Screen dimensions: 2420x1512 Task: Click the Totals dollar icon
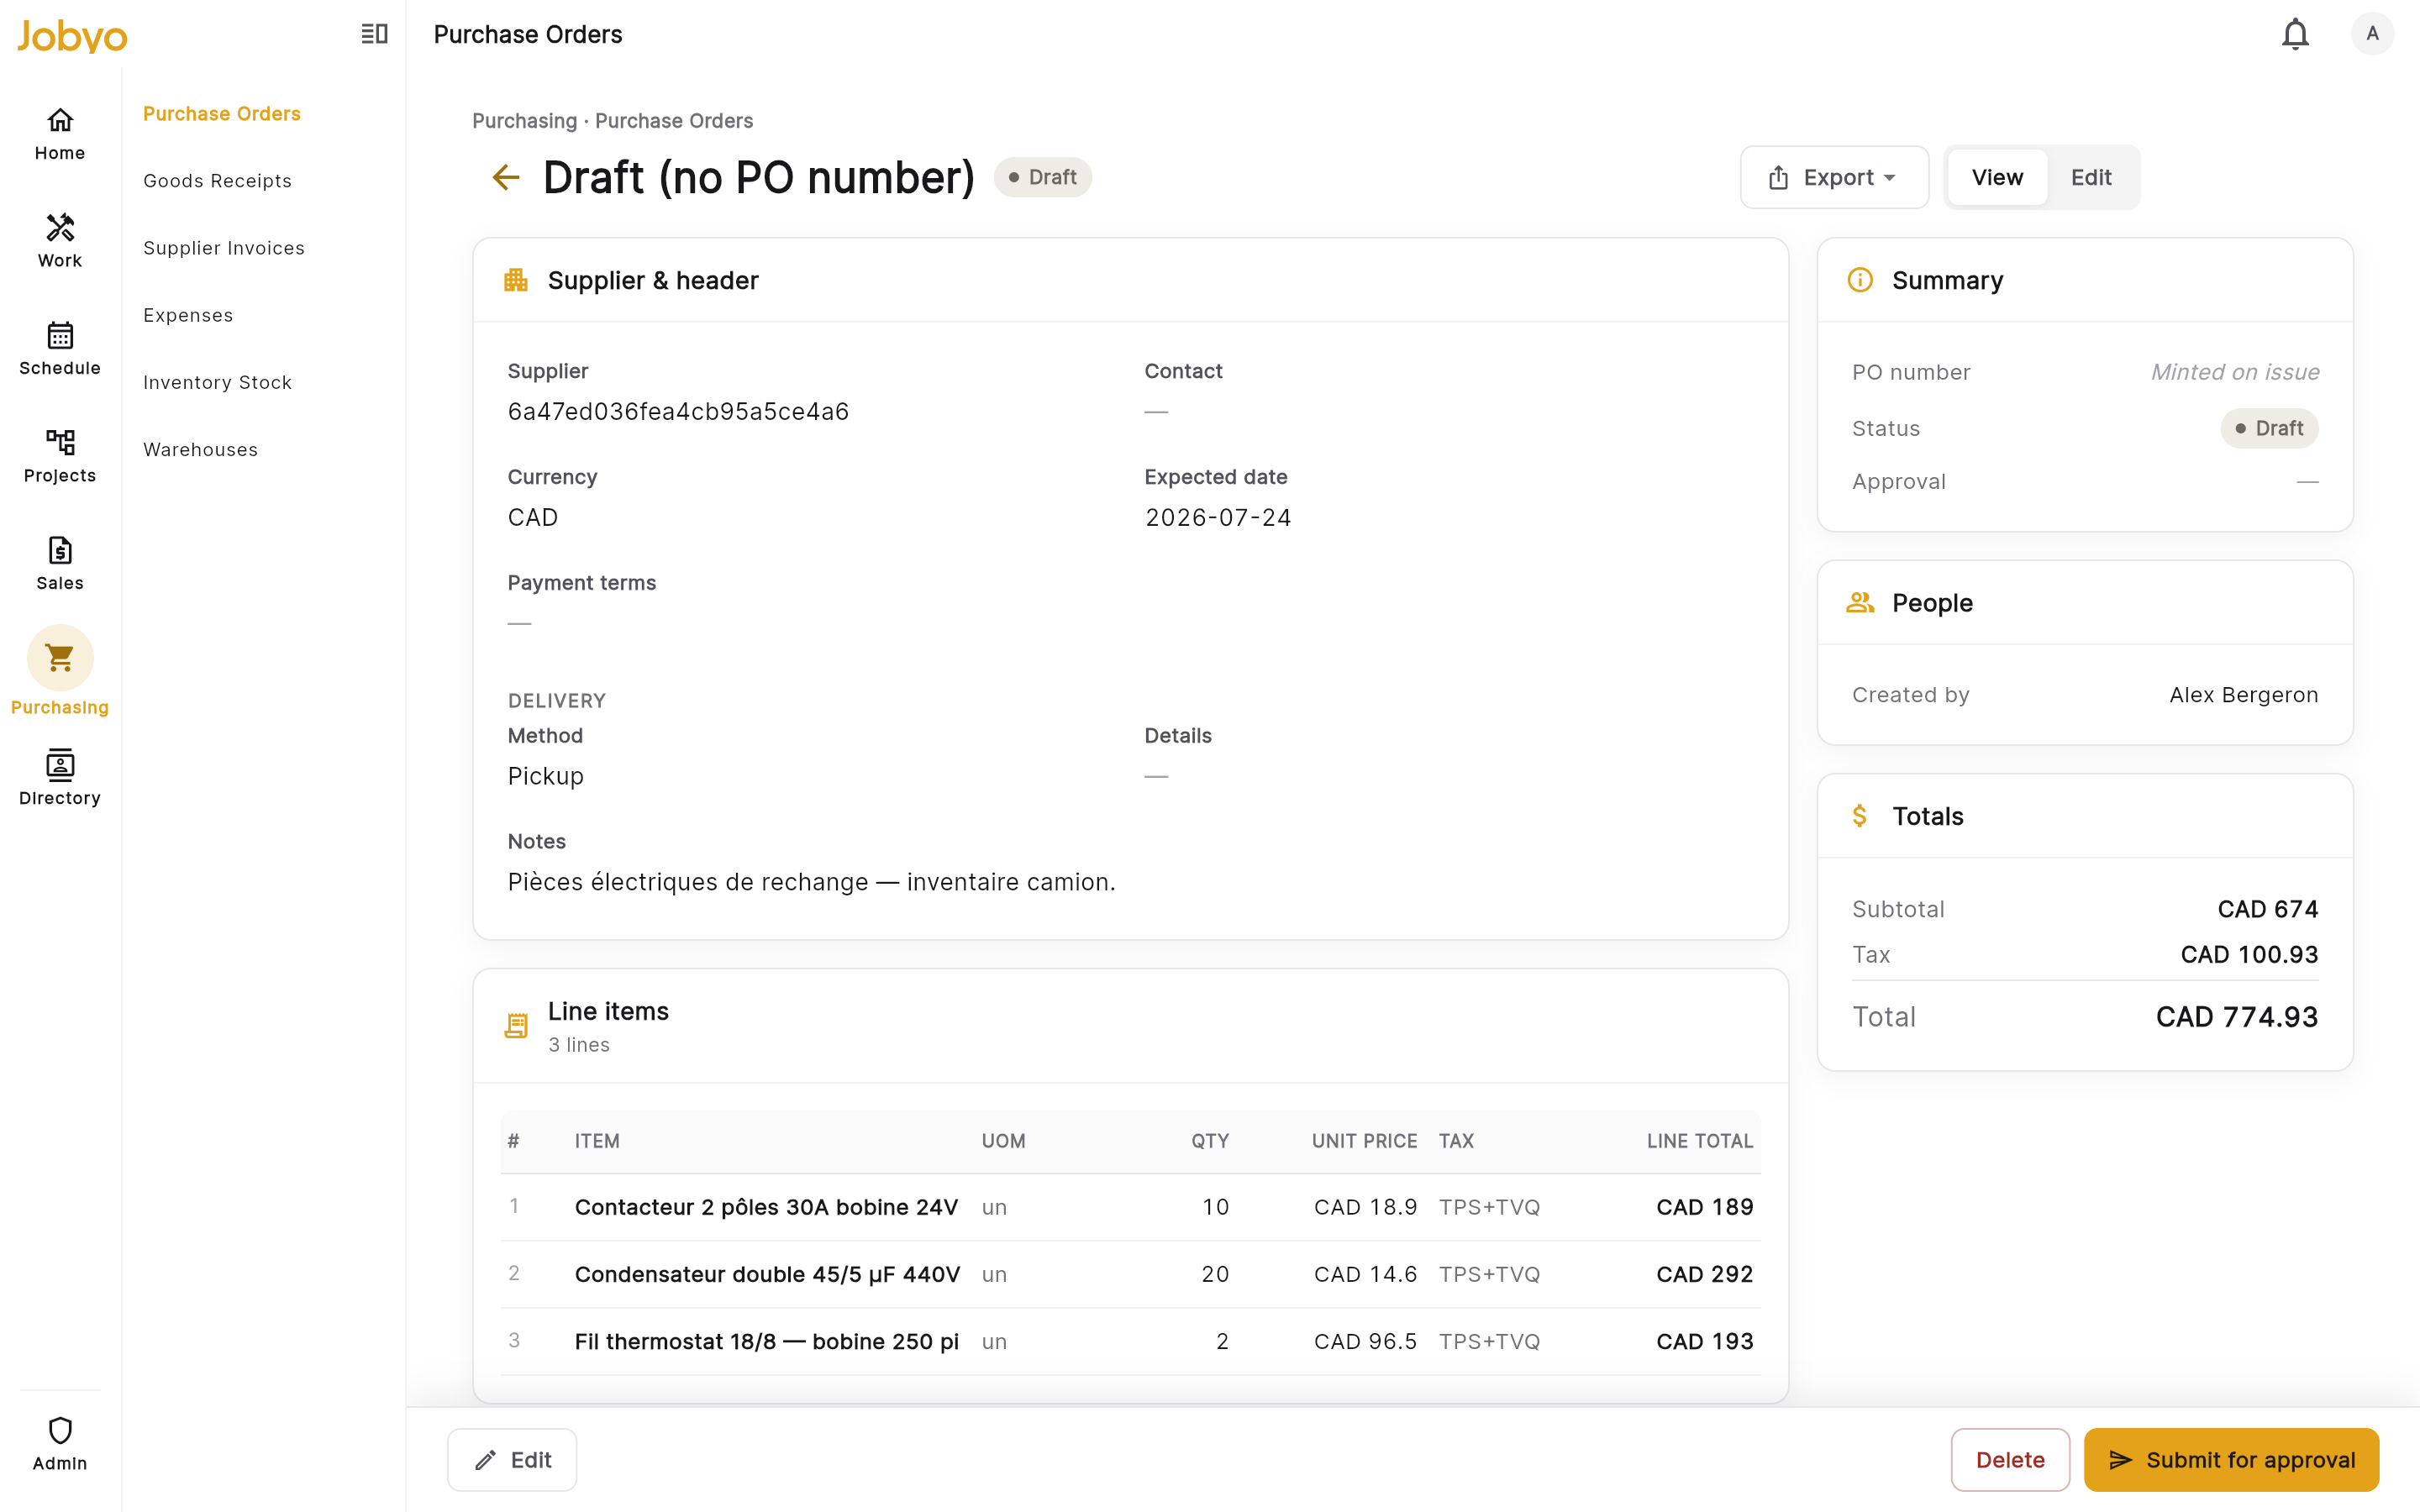pos(1860,816)
